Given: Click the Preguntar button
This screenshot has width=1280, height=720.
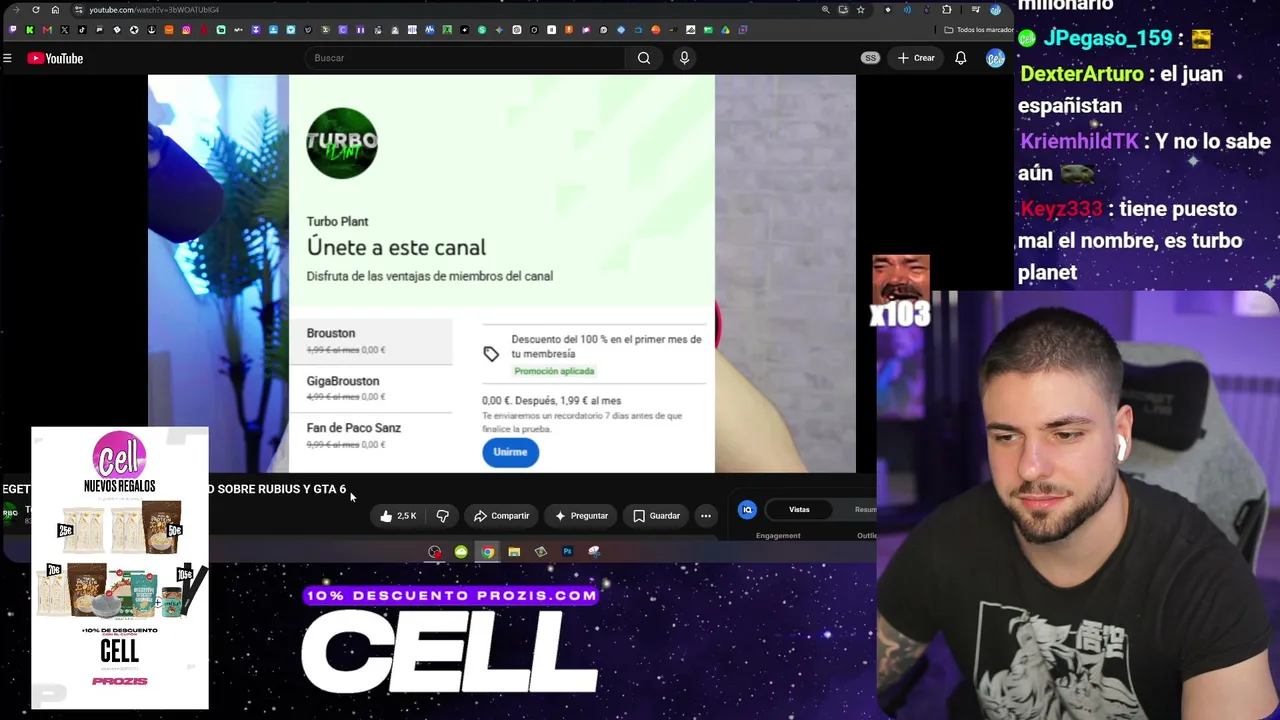Looking at the screenshot, I should pos(581,516).
